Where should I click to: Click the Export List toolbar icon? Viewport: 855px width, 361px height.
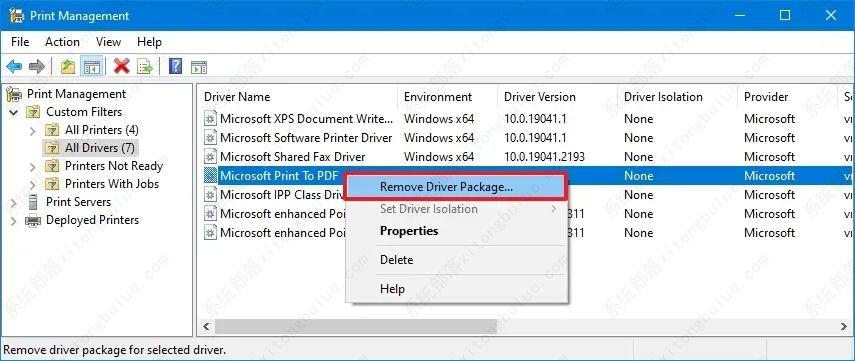click(x=145, y=67)
